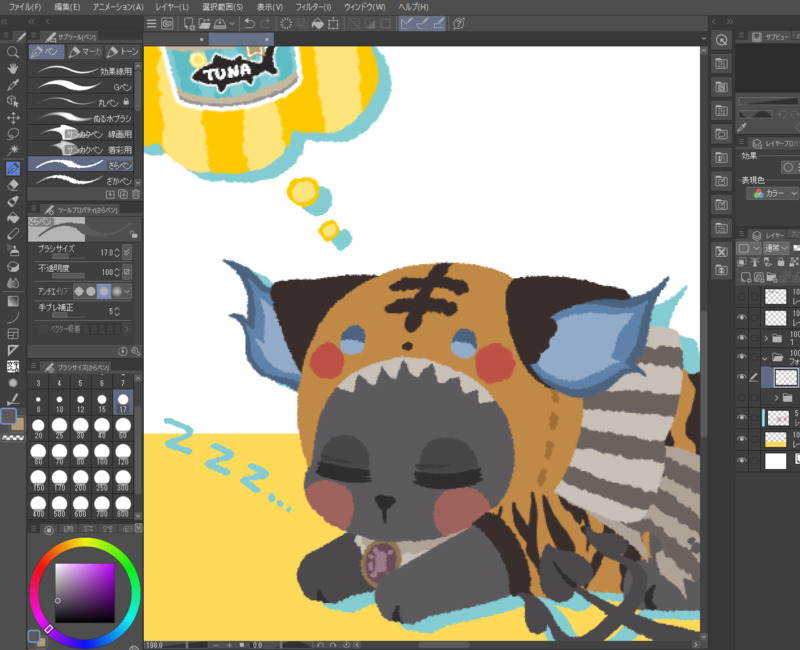Open the blending mode dropdown 通常
The image size is (800, 650).
click(x=776, y=248)
